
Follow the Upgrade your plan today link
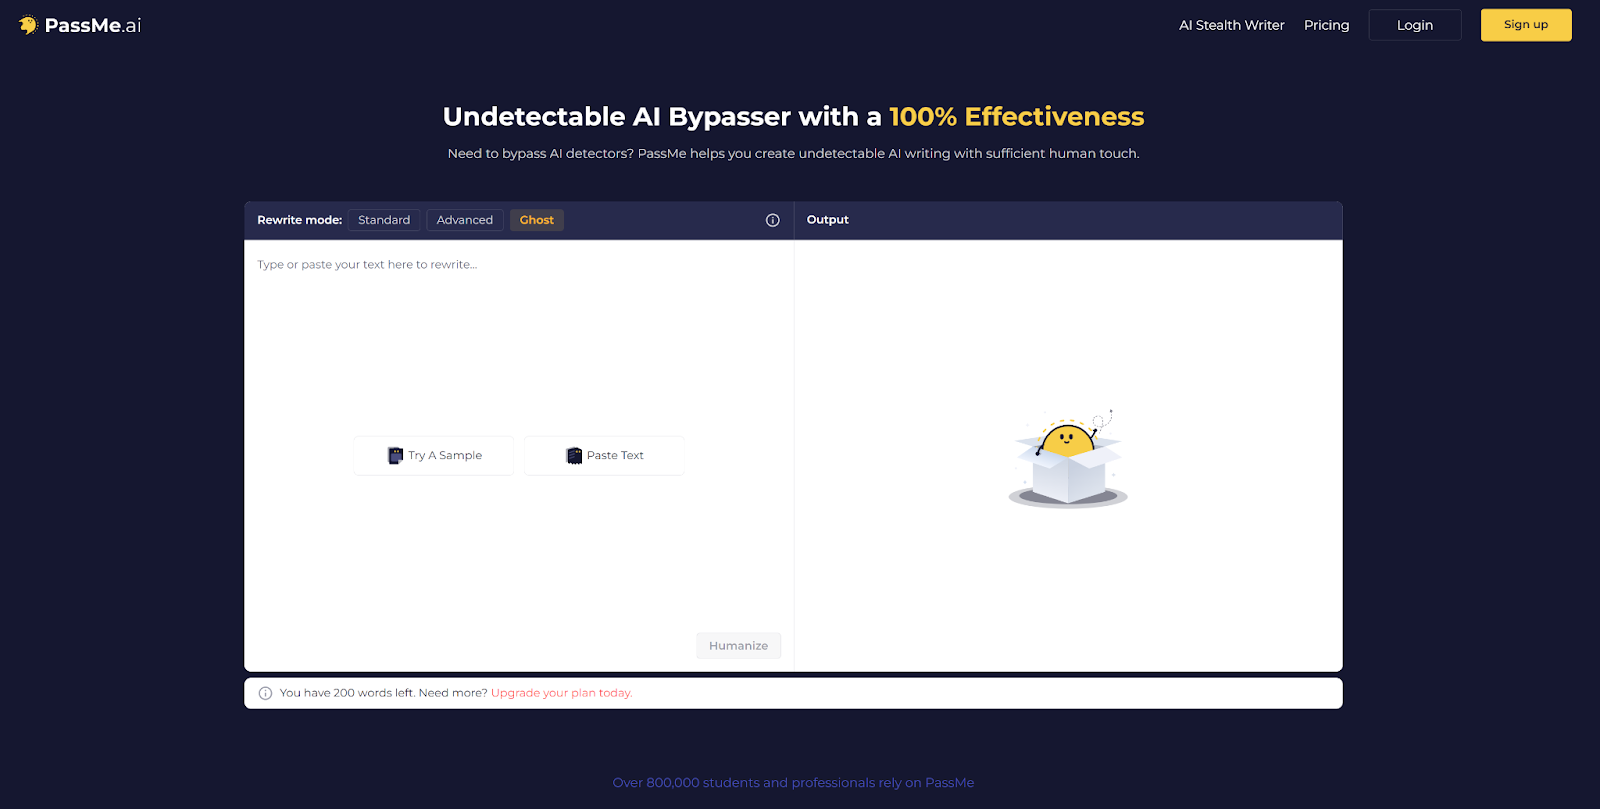(x=561, y=693)
